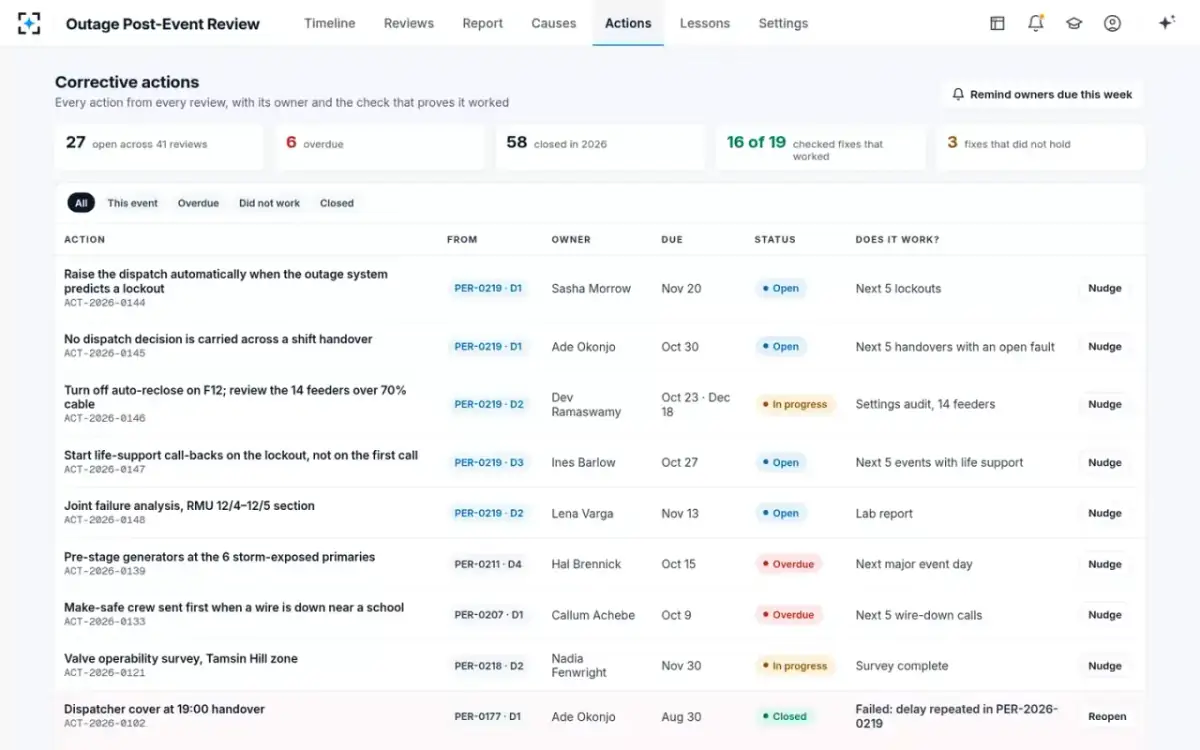The height and width of the screenshot is (750, 1200).
Task: Nudge owner of ACT-2026-0144
Action: [1105, 288]
